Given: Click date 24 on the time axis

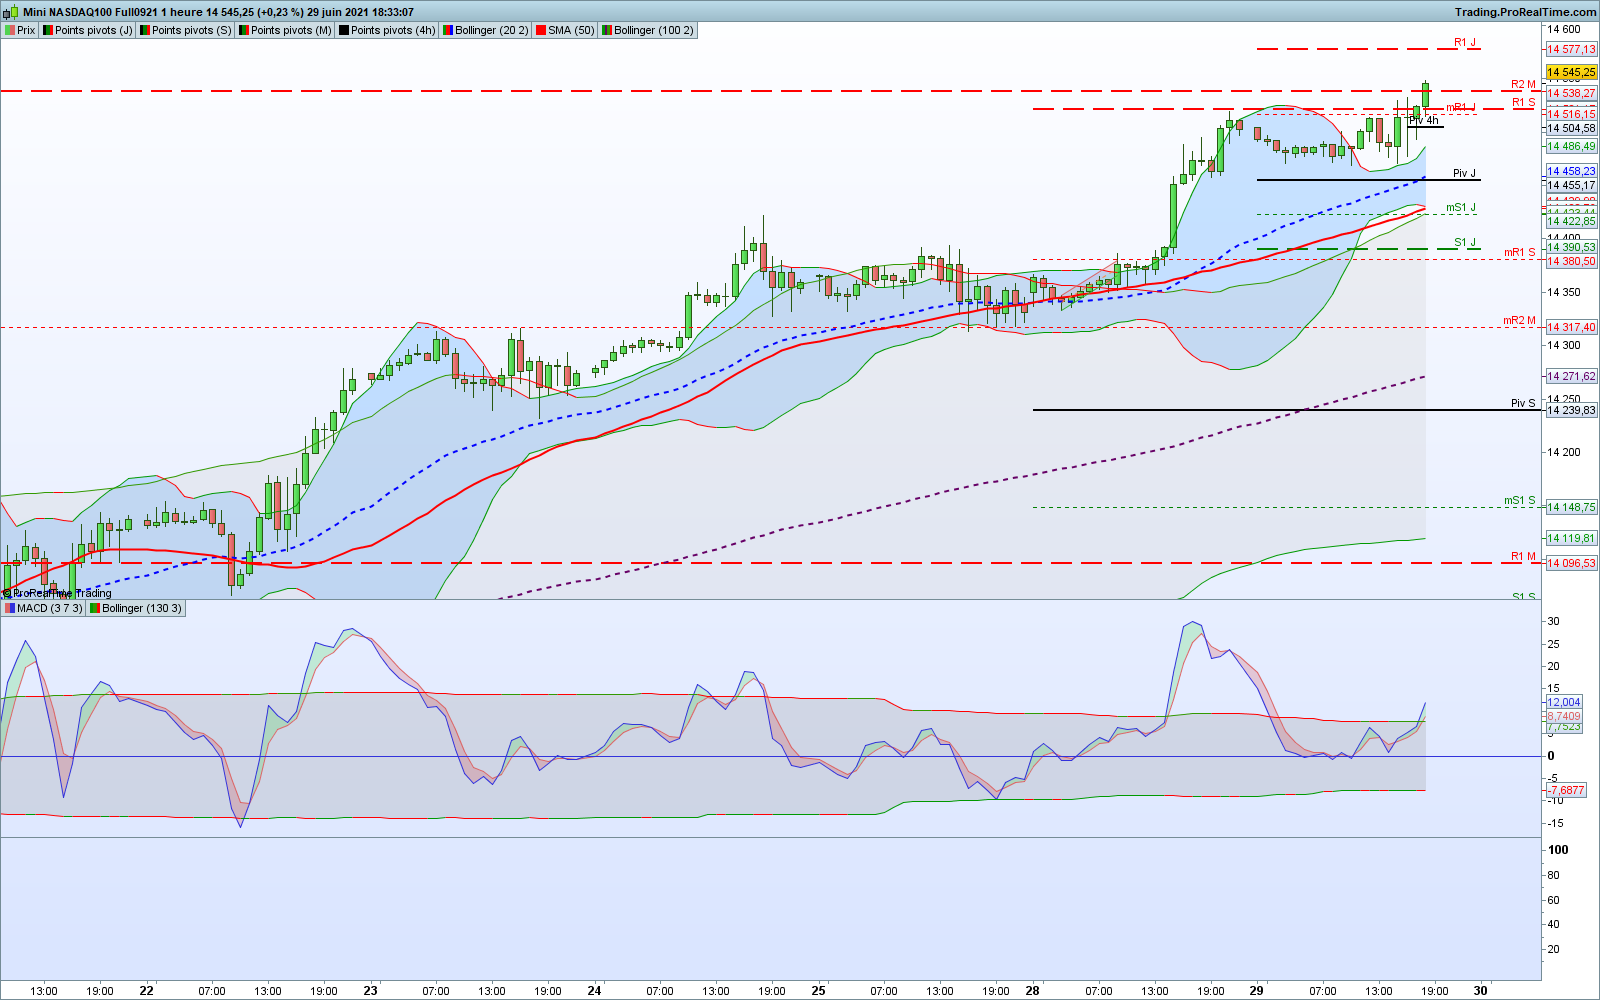Looking at the screenshot, I should (x=594, y=991).
